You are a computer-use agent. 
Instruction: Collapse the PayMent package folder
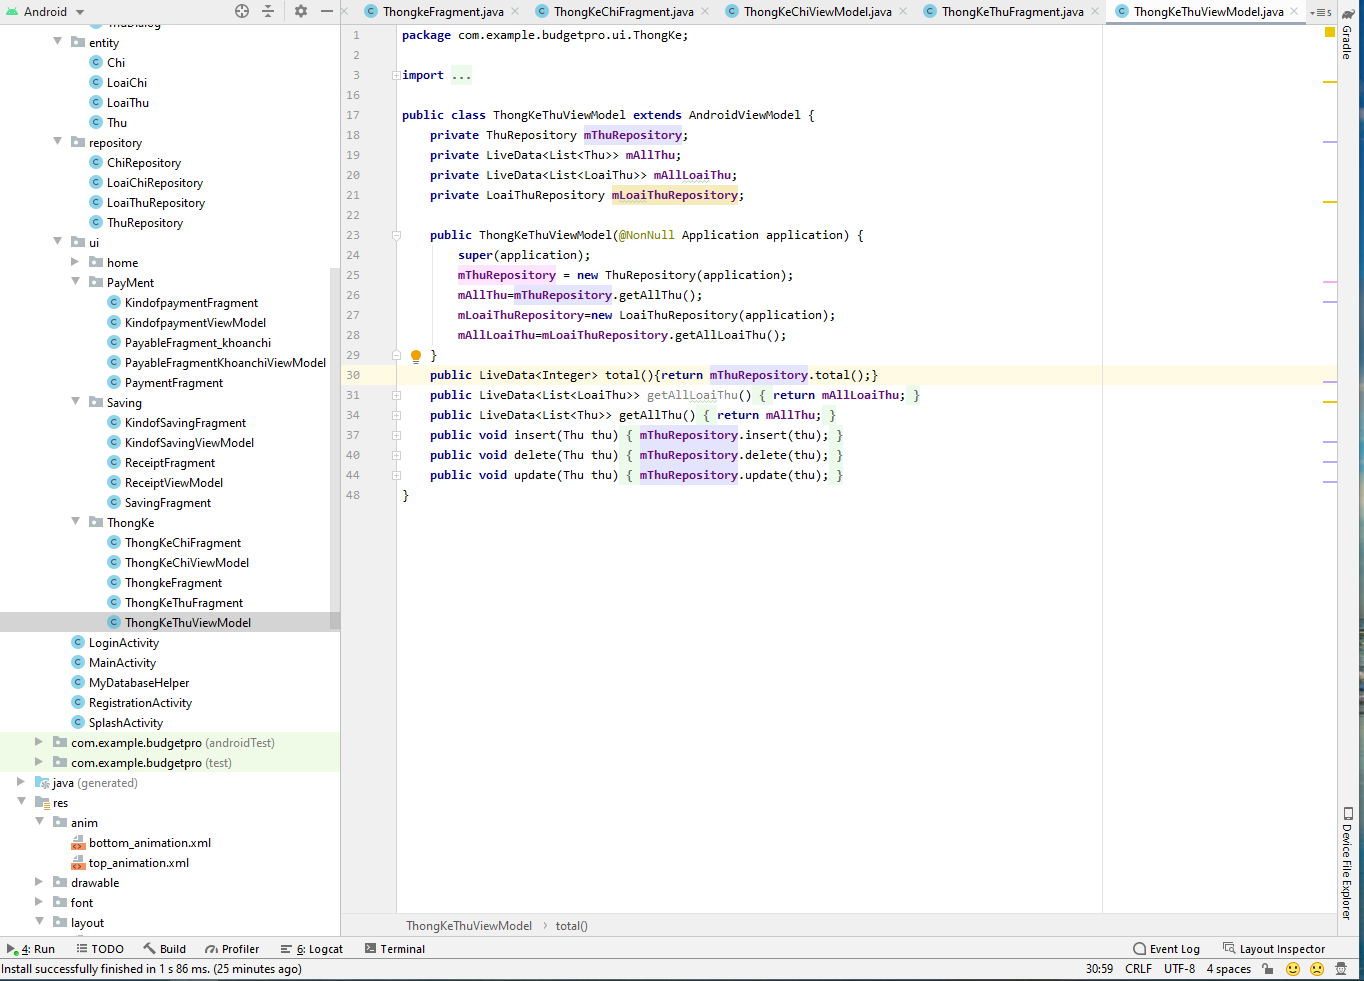point(76,282)
